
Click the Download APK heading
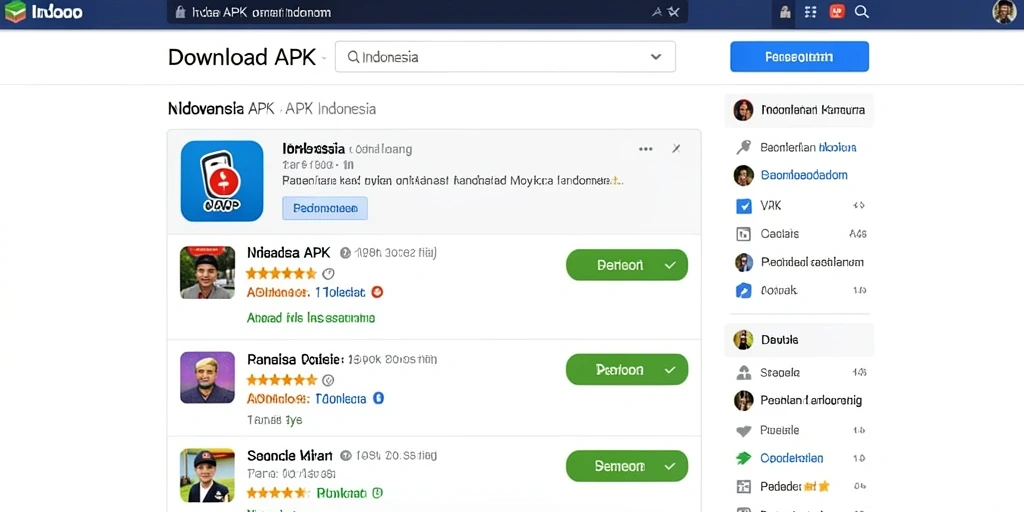pos(242,57)
